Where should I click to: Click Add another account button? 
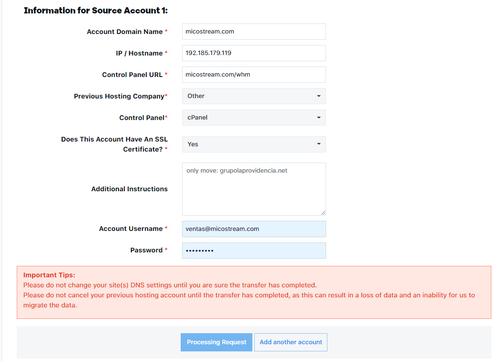(291, 342)
